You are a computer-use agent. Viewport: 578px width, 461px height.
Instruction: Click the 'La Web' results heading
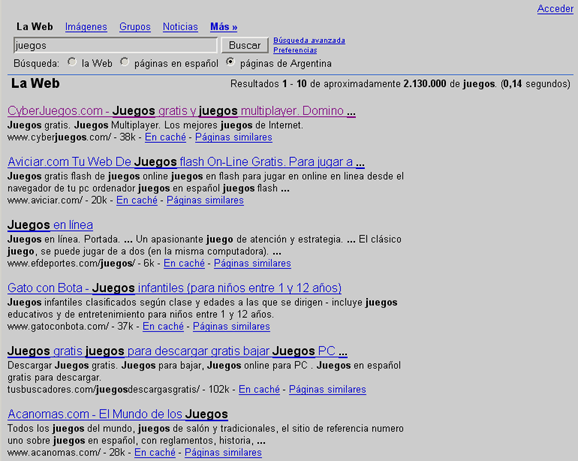click(x=35, y=83)
